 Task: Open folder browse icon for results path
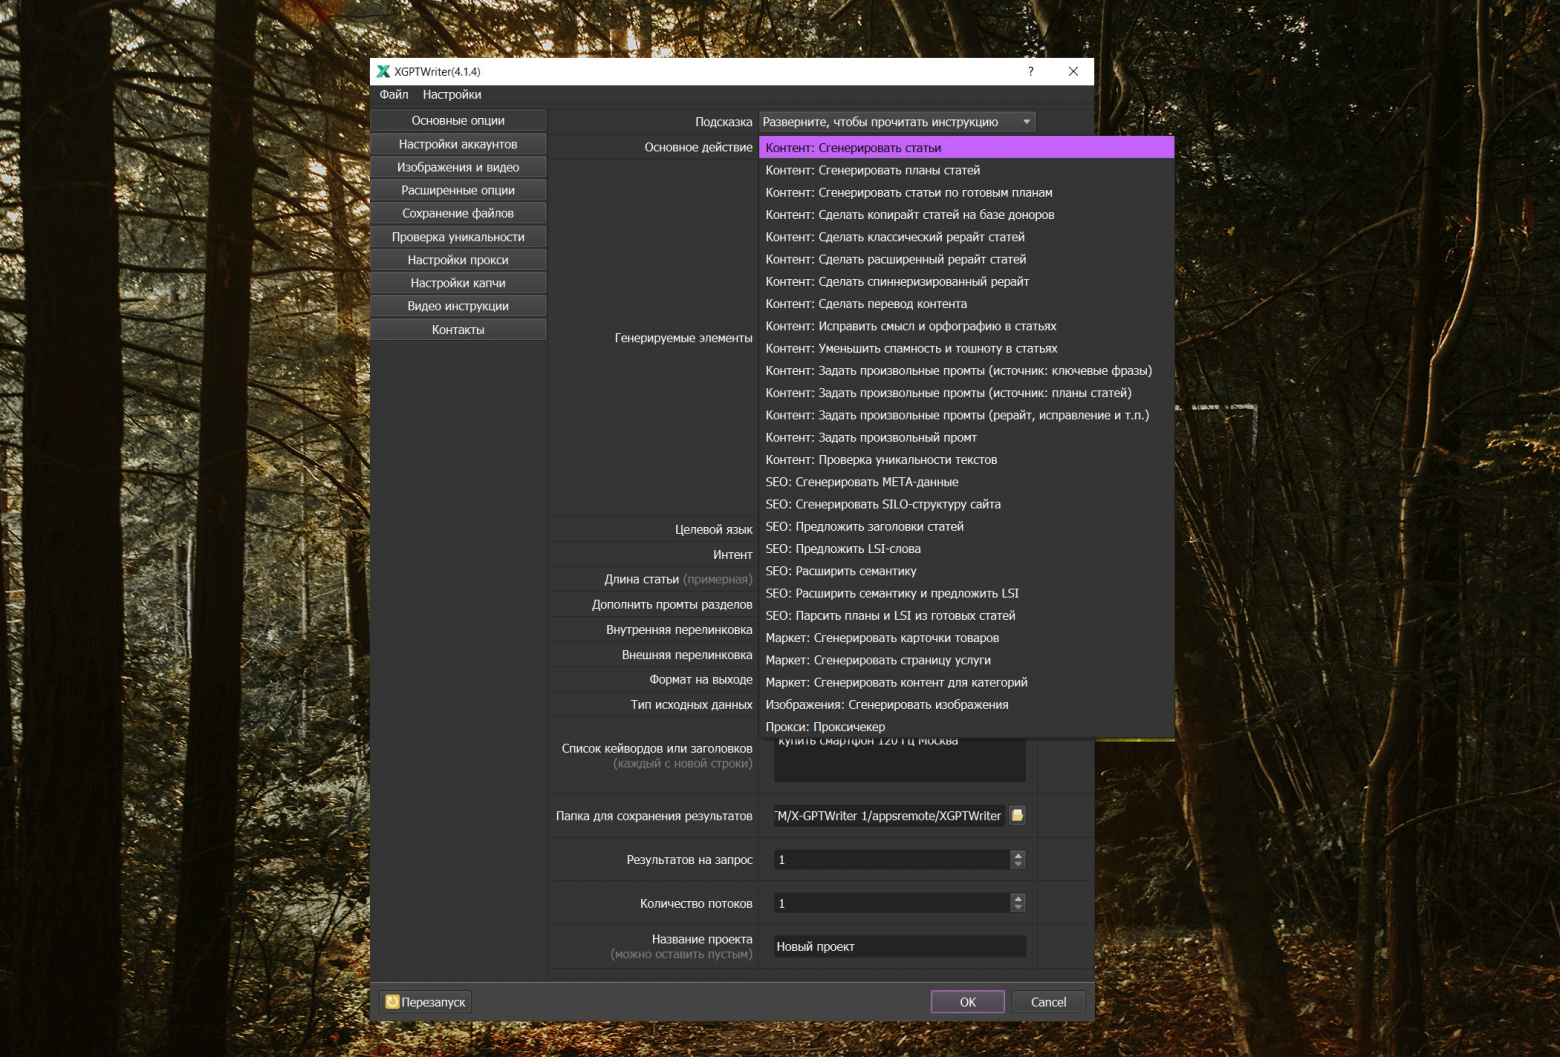pos(1017,816)
